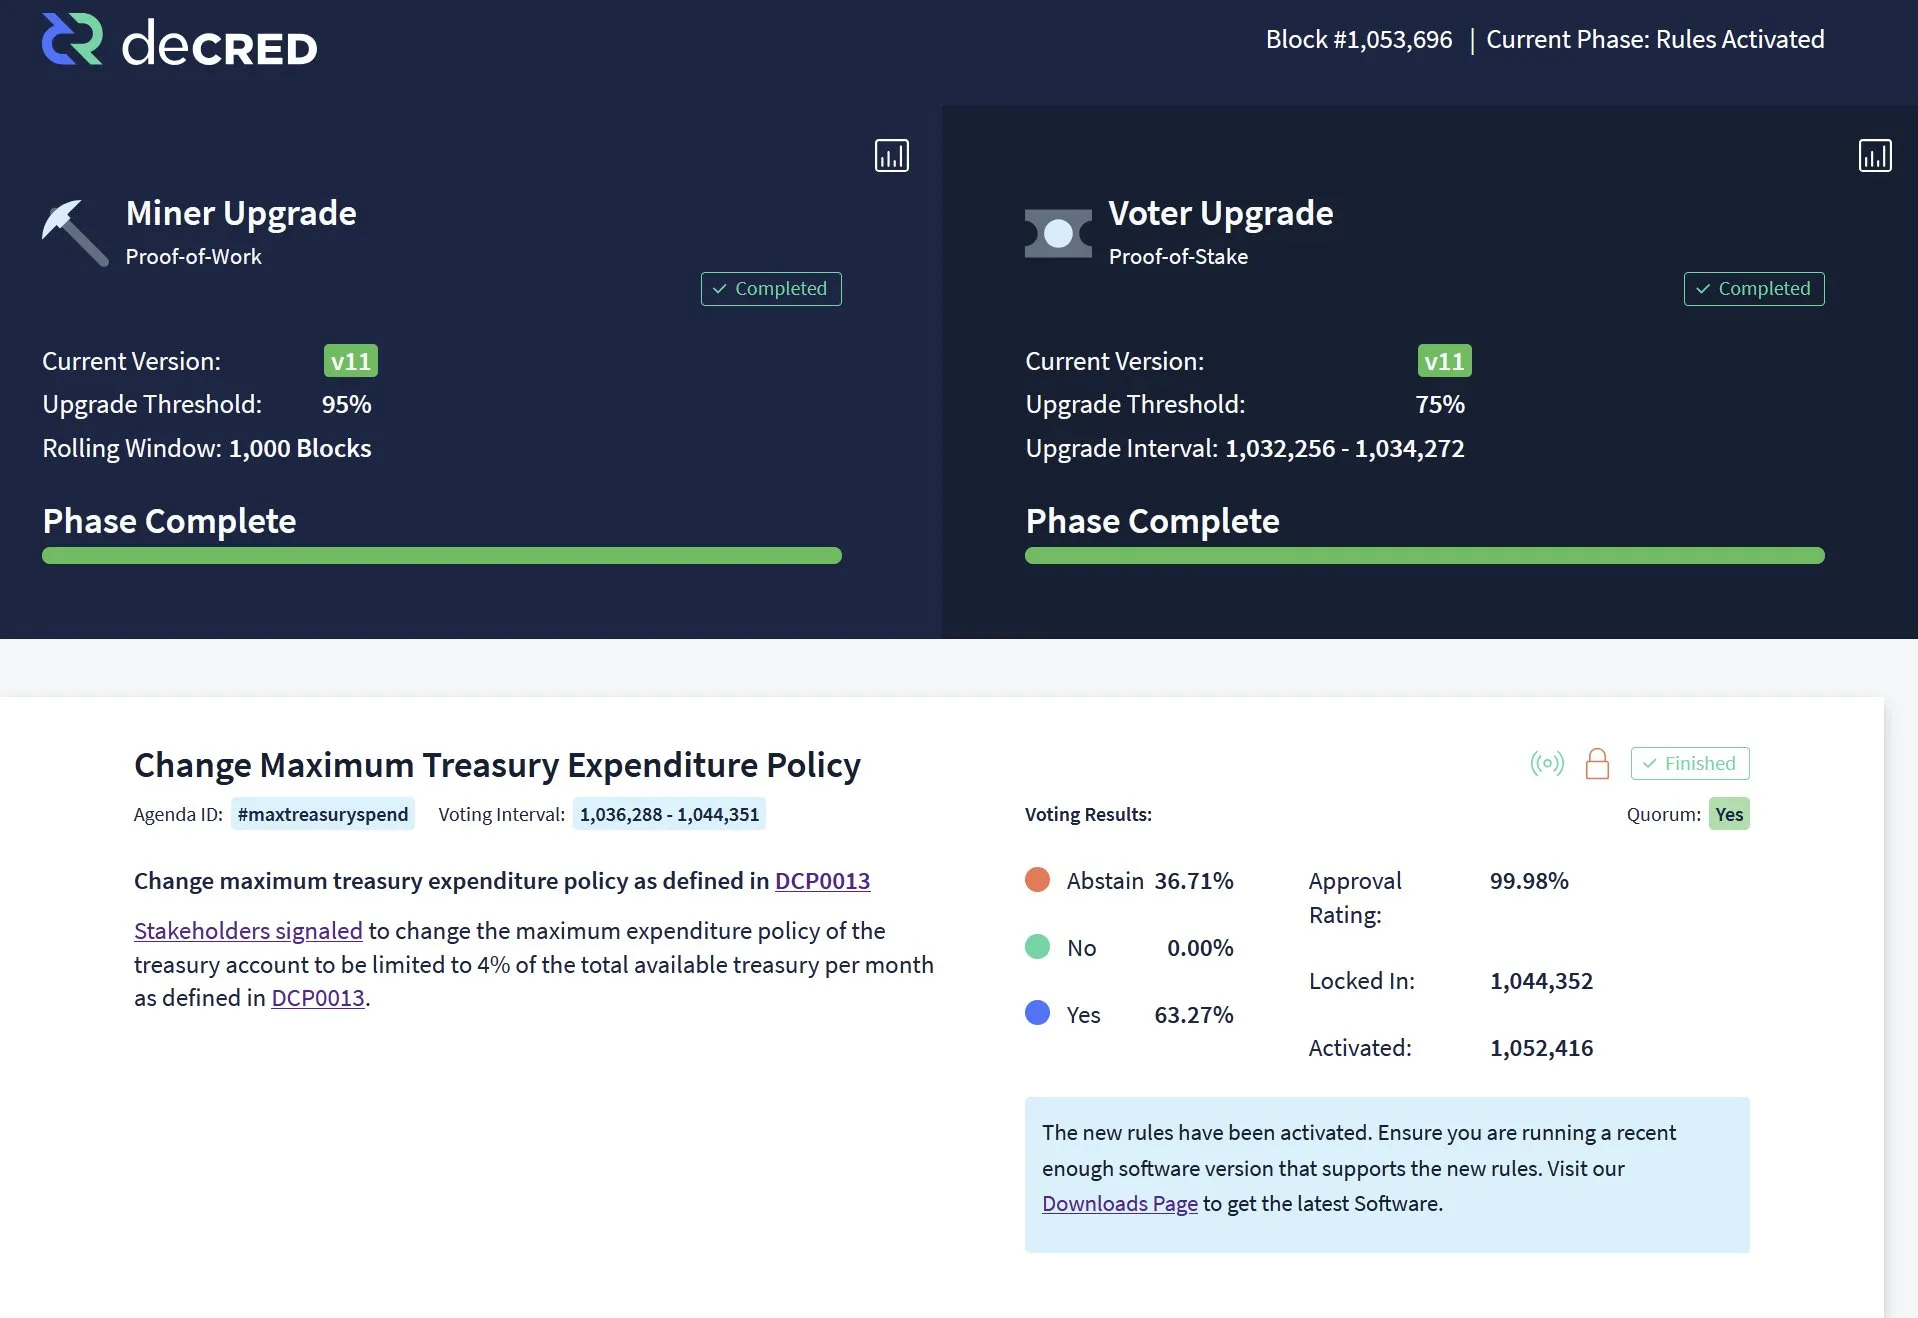Open the Miner Upgrade chart icon

pos(891,155)
